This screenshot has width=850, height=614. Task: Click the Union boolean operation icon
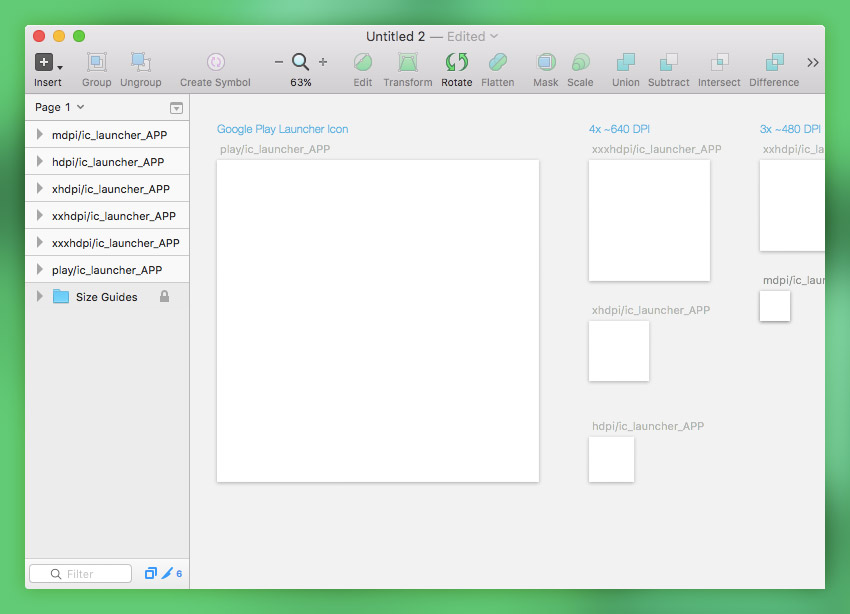tap(625, 63)
